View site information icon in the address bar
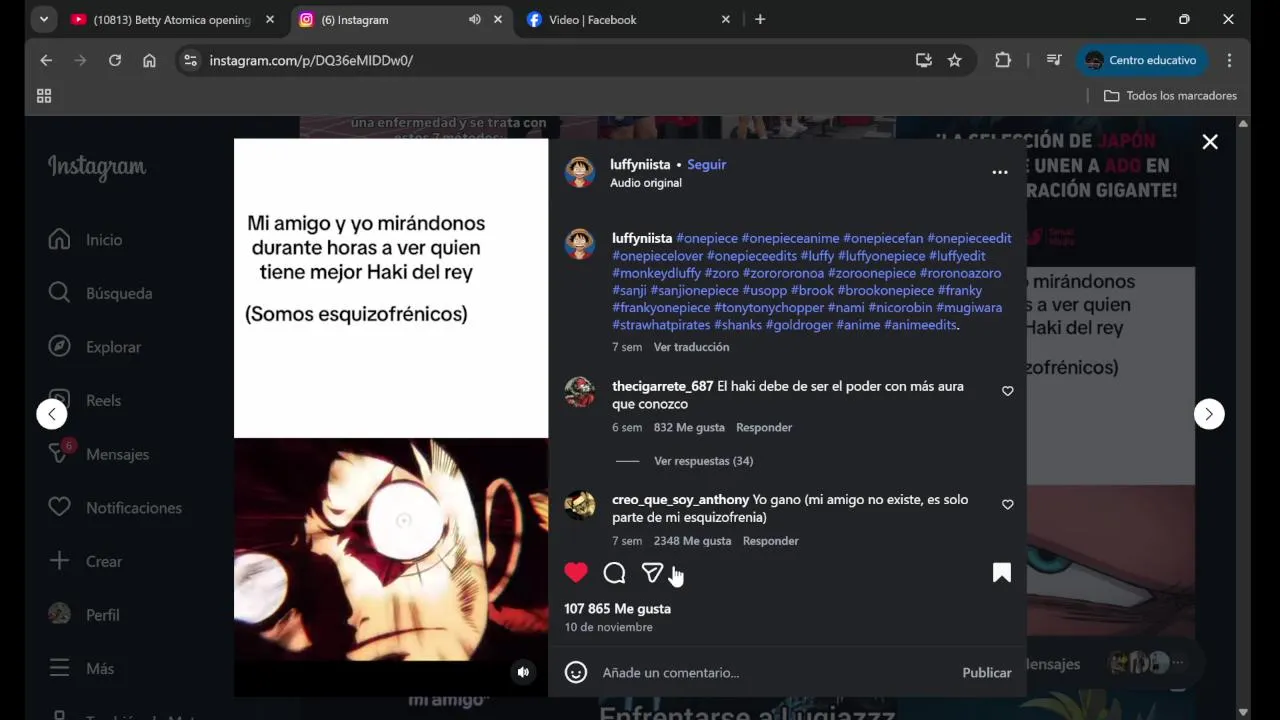 (190, 60)
